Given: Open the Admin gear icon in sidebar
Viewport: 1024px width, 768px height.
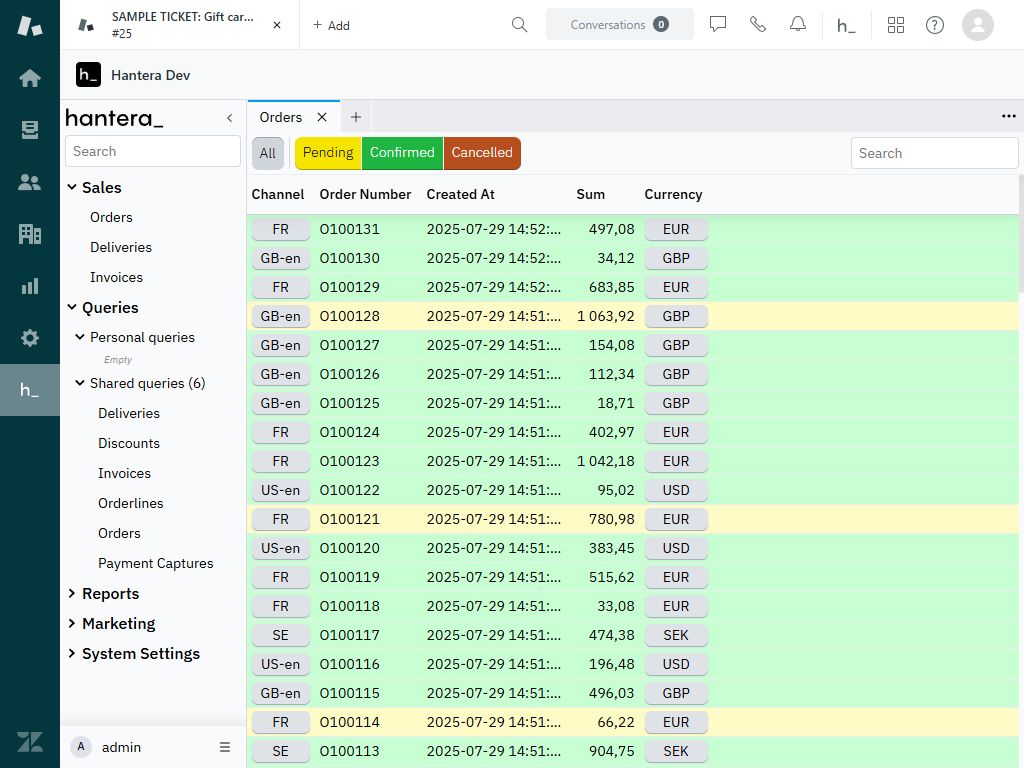Looking at the screenshot, I should click(x=30, y=338).
